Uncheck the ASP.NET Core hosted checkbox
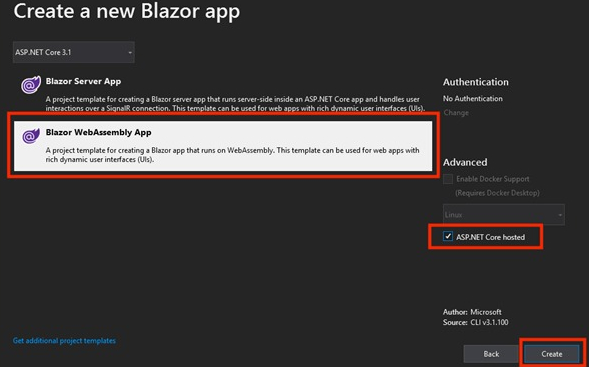 click(448, 237)
